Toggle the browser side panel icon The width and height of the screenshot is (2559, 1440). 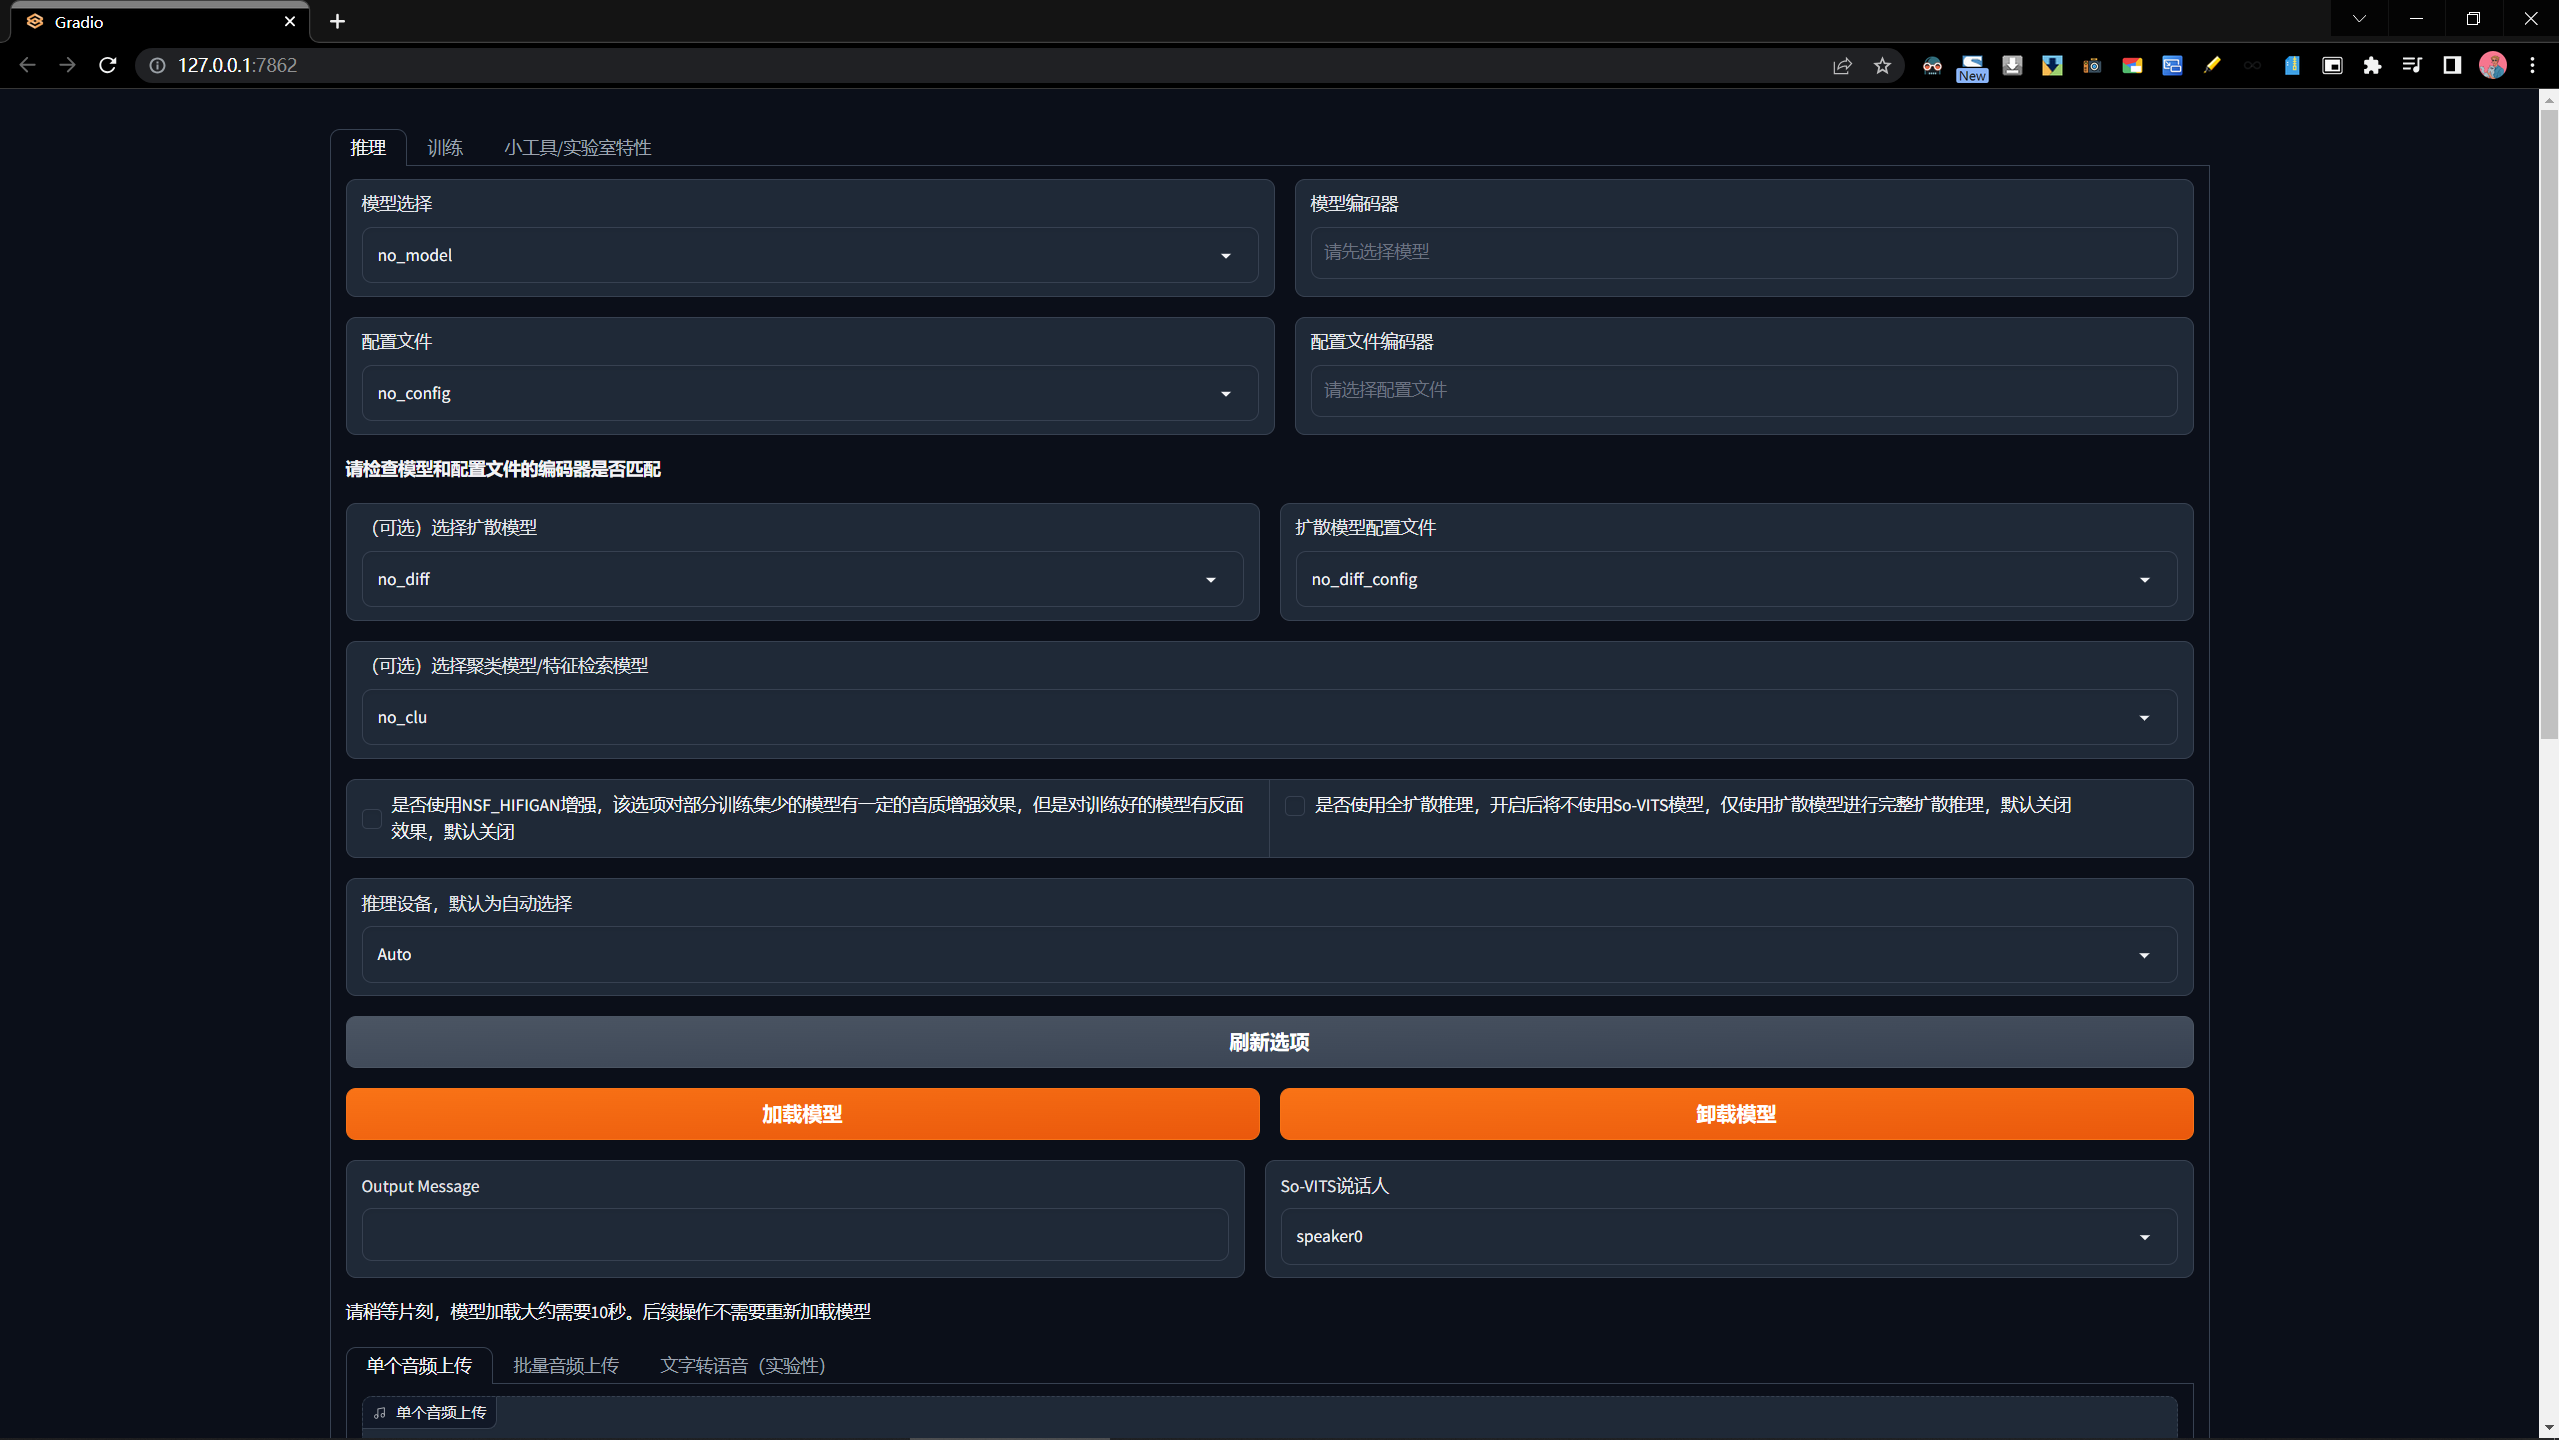click(2452, 65)
